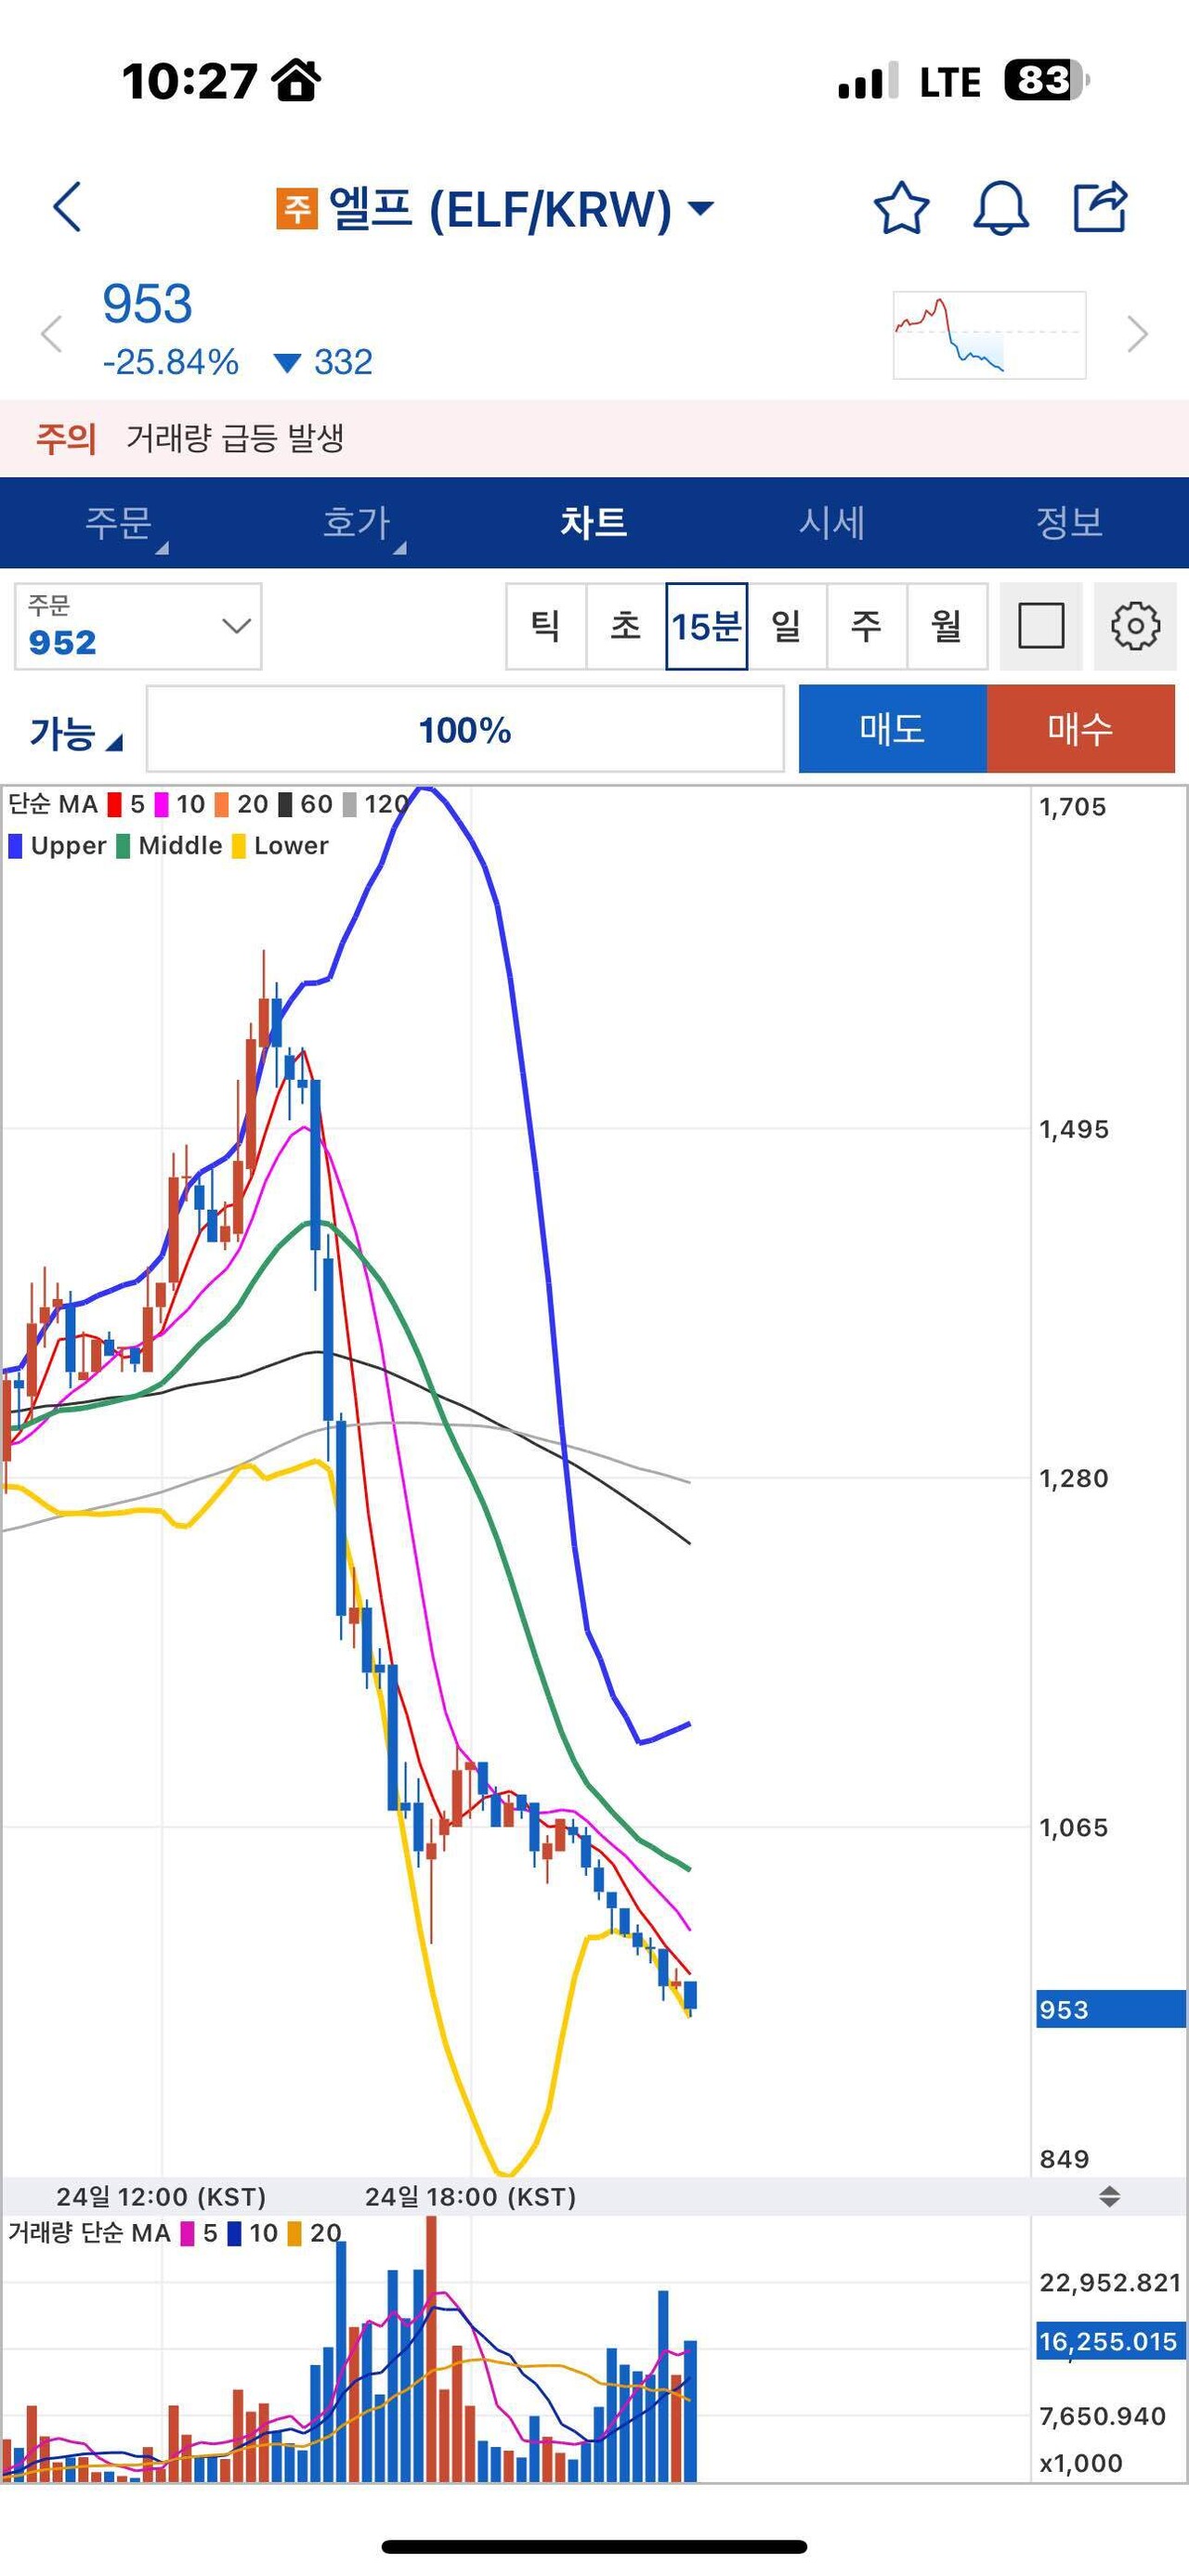Switch to the 호가 tab
Image resolution: width=1189 pixels, height=2576 pixels.
click(x=357, y=523)
